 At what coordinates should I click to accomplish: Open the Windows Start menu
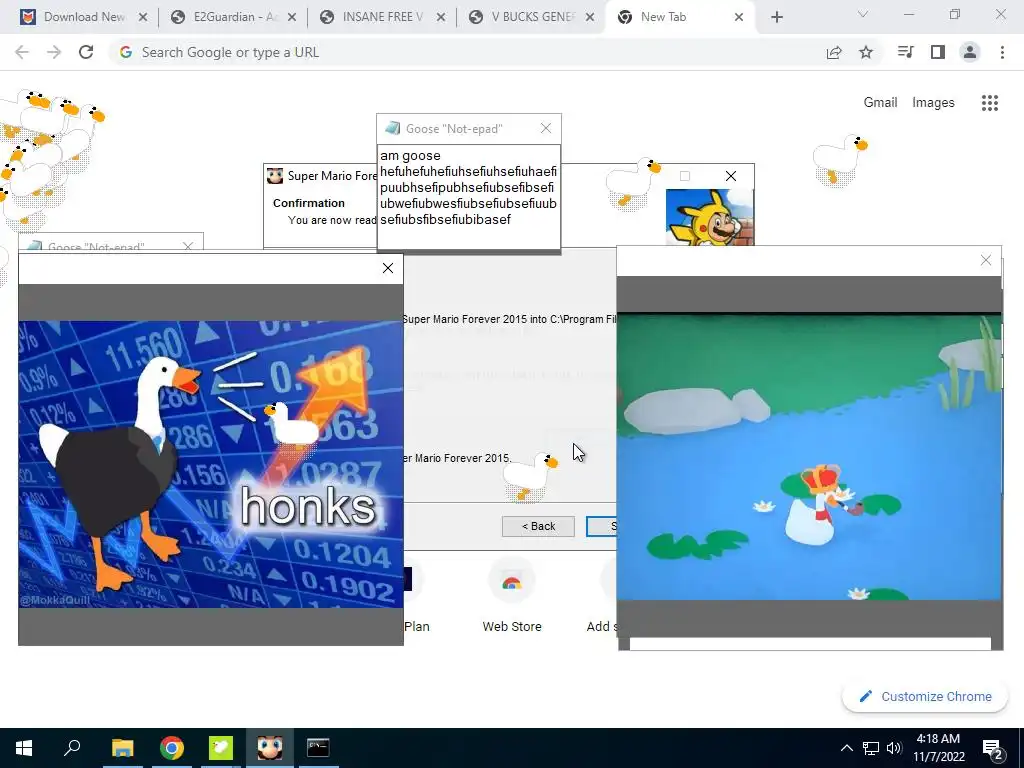(x=24, y=748)
